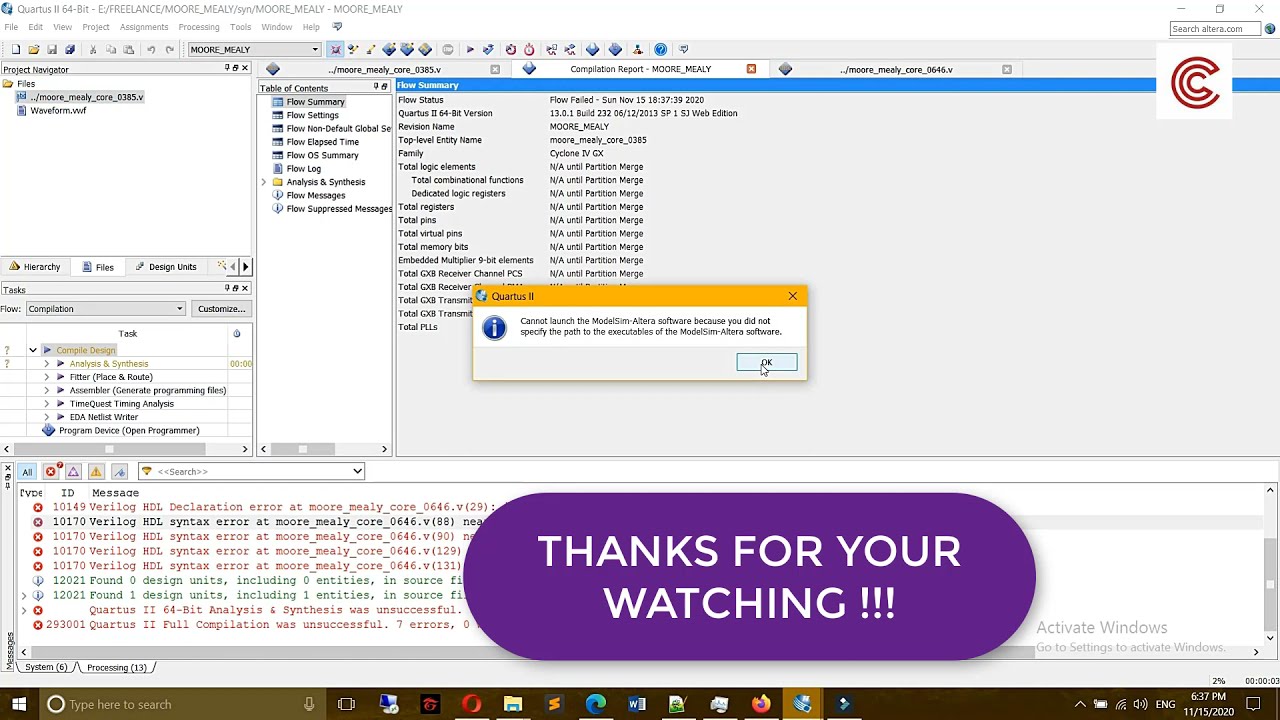Click the Tasks panel horizontal scrollbar thumb
This screenshot has height=720, width=1280.
tap(109, 449)
